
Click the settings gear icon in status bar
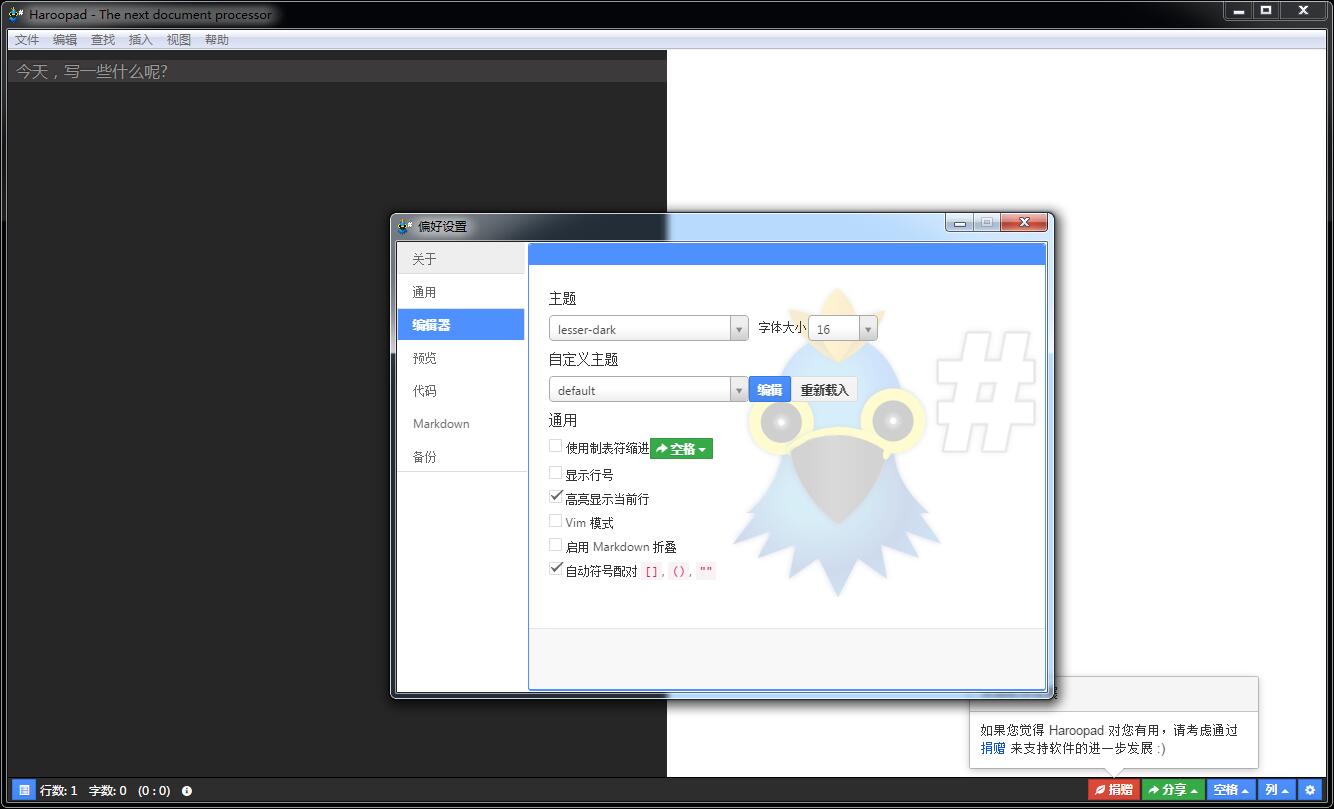1310,790
